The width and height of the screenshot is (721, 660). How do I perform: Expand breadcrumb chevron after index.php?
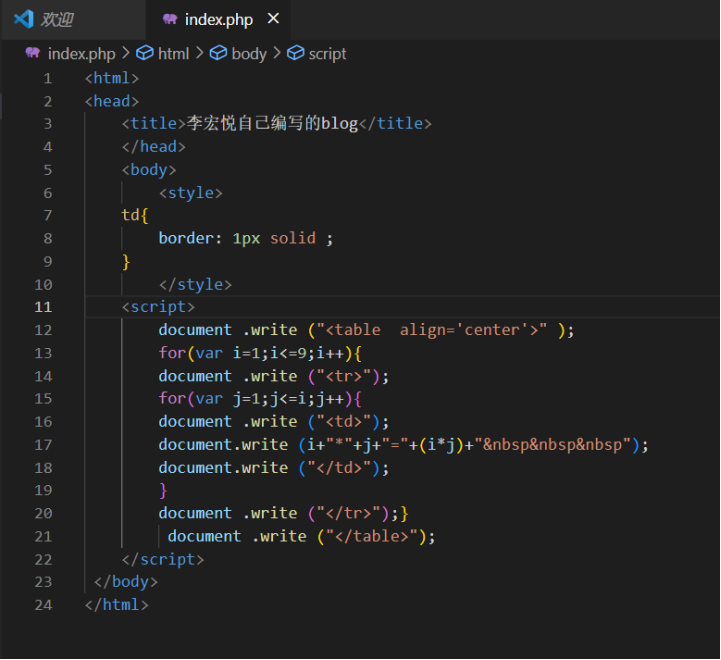pyautogui.click(x=126, y=53)
